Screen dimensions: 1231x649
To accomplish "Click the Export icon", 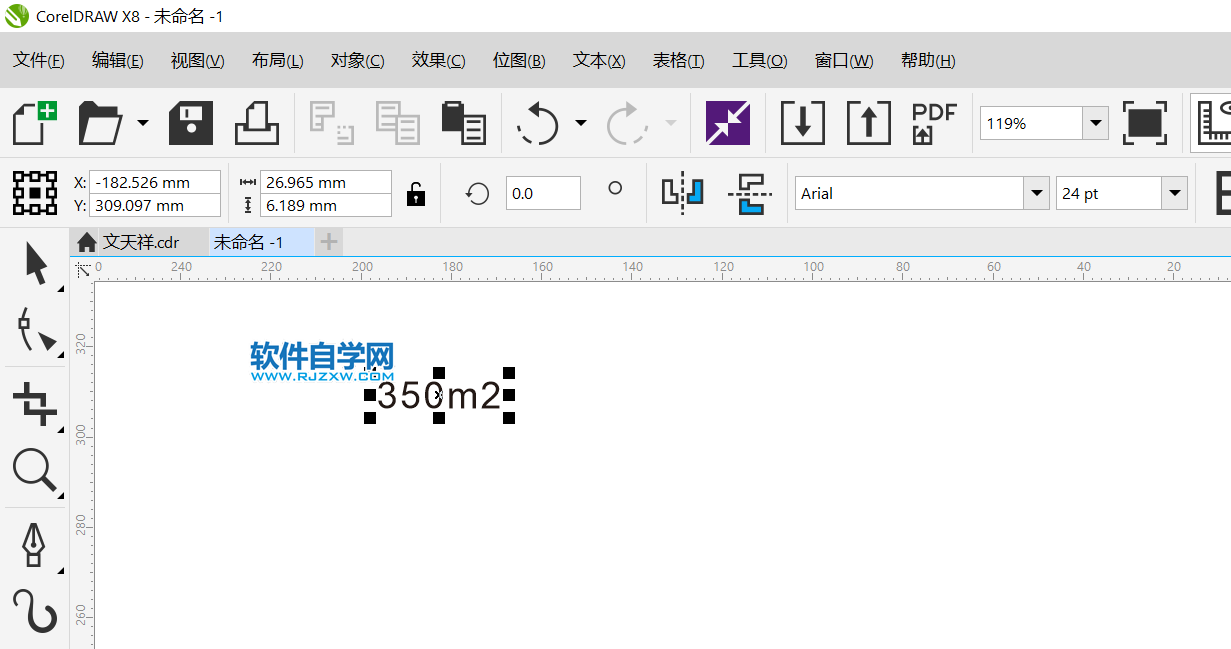I will pos(868,122).
